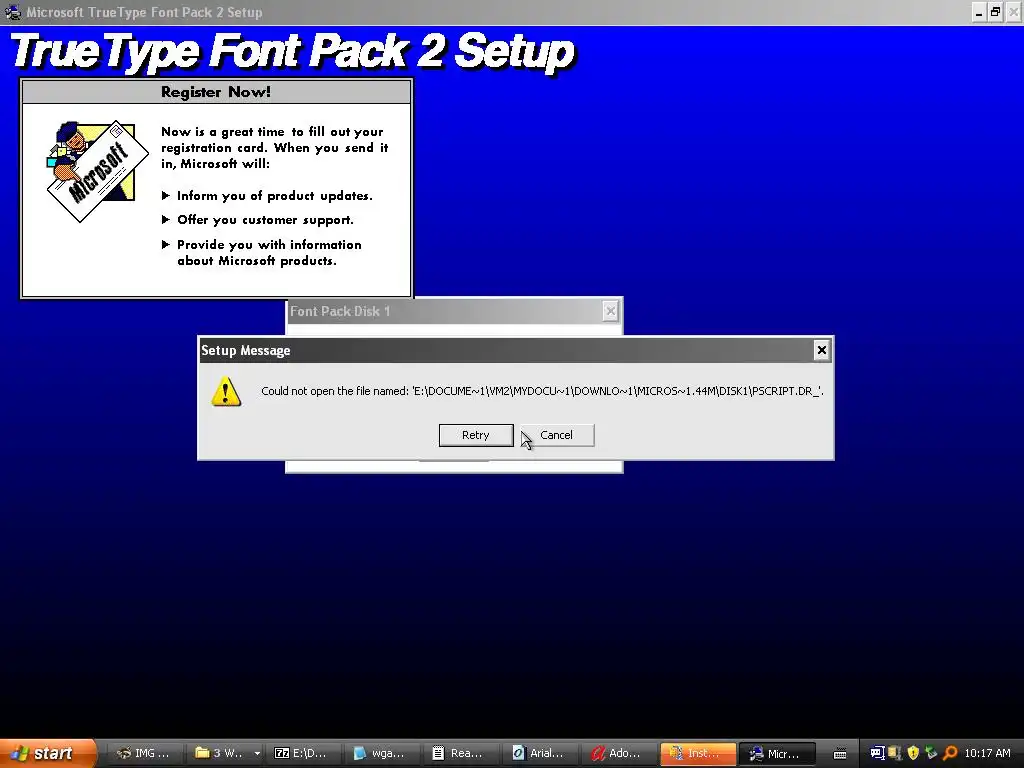The width and height of the screenshot is (1024, 768).
Task: Click the orange magnifier tray icon
Action: pyautogui.click(x=950, y=753)
